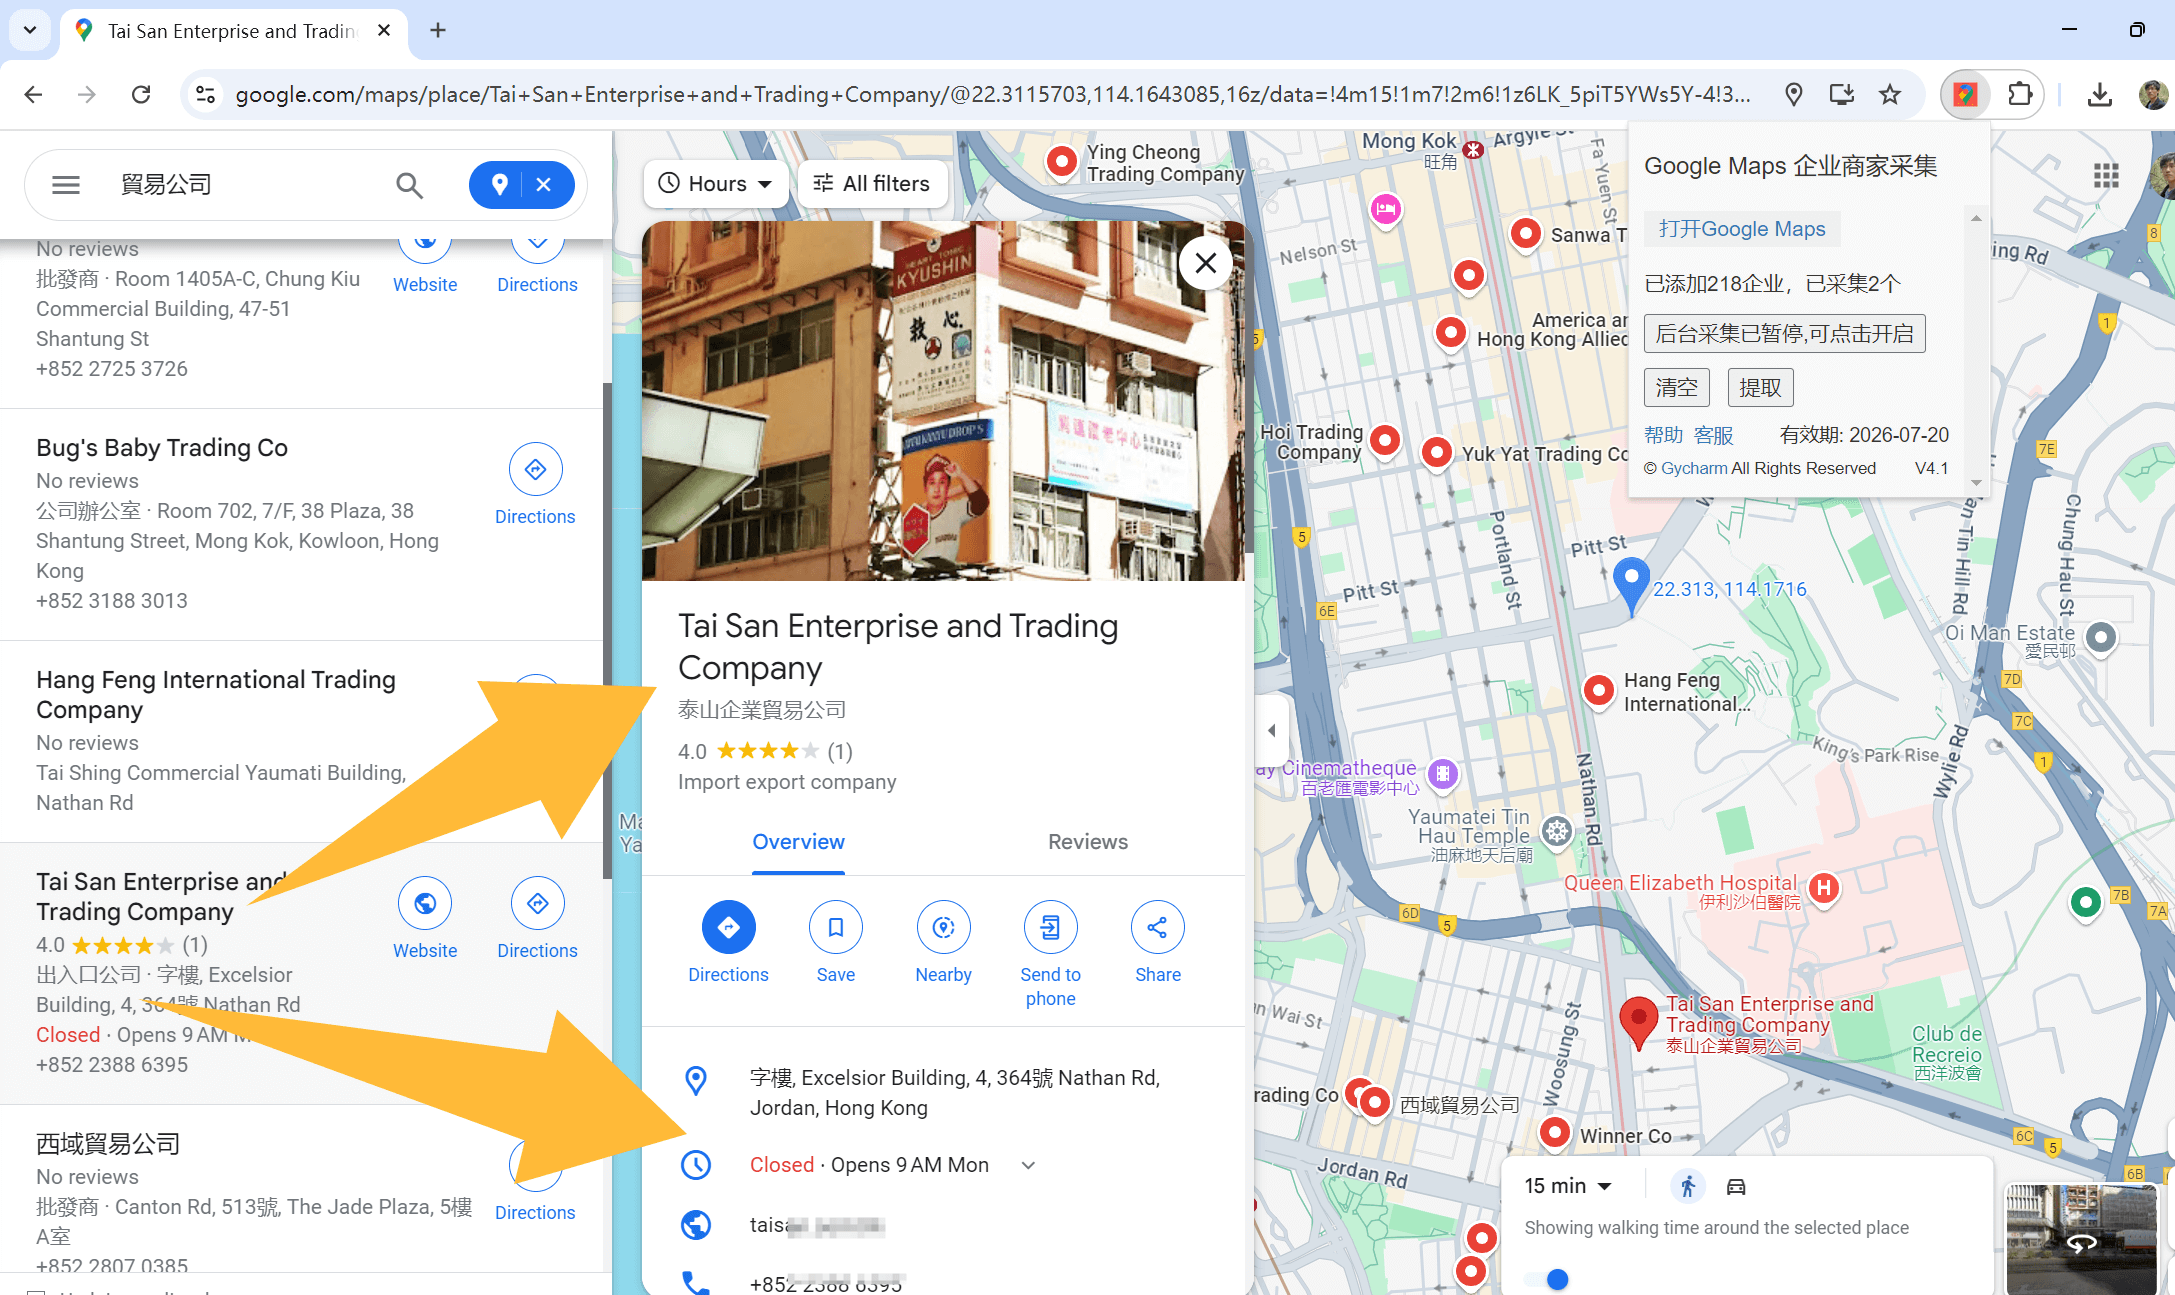Open a new browser tab

[438, 30]
